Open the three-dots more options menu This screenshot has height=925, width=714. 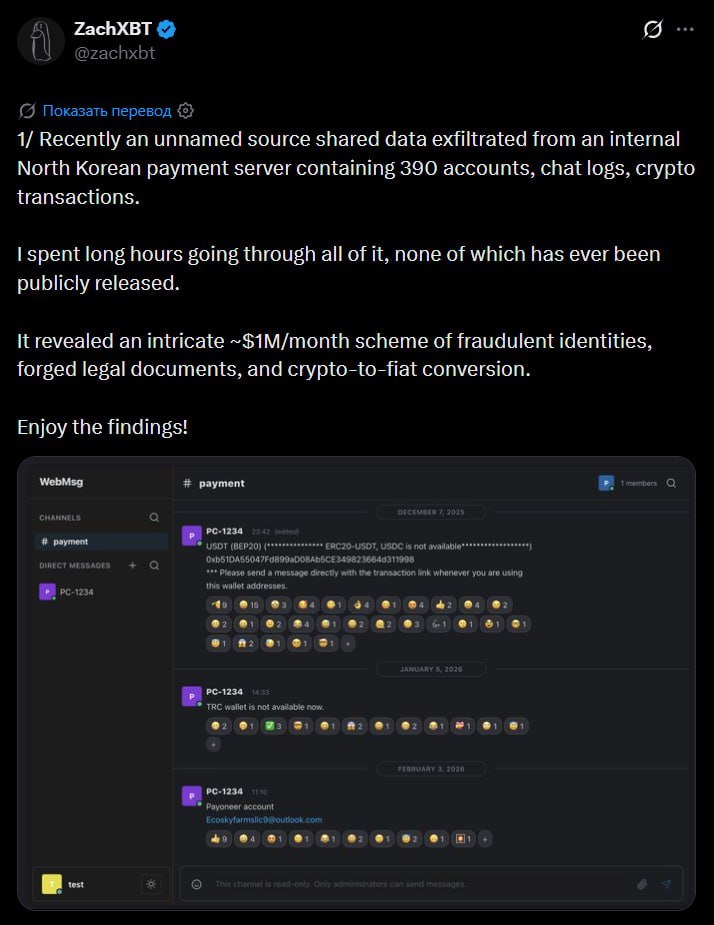685,30
